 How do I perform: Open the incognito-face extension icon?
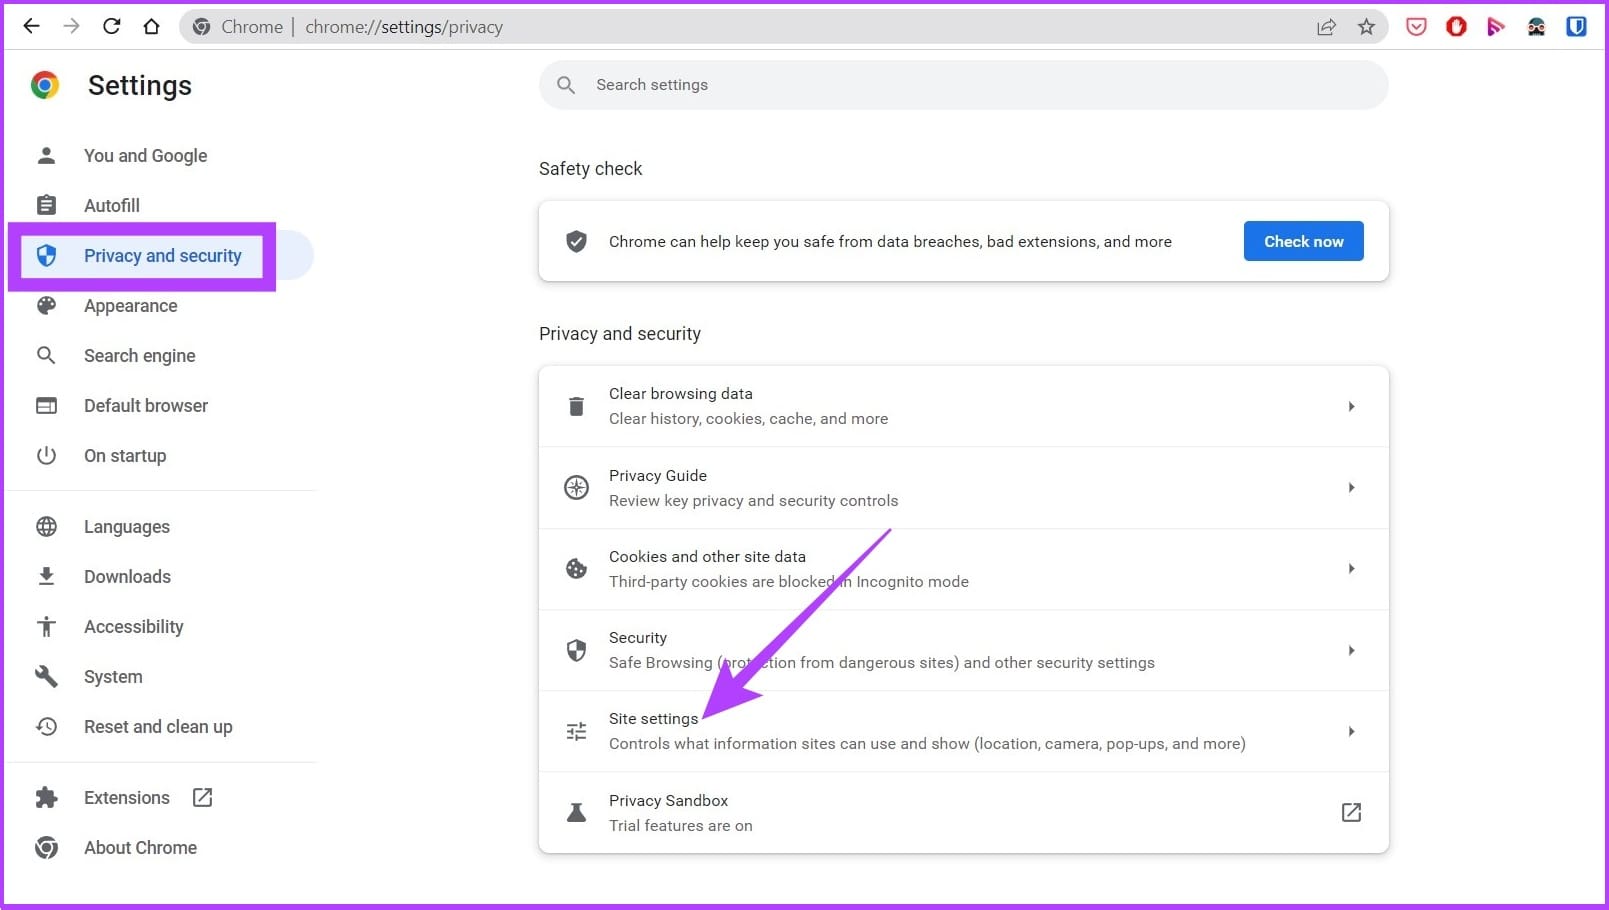(x=1536, y=27)
